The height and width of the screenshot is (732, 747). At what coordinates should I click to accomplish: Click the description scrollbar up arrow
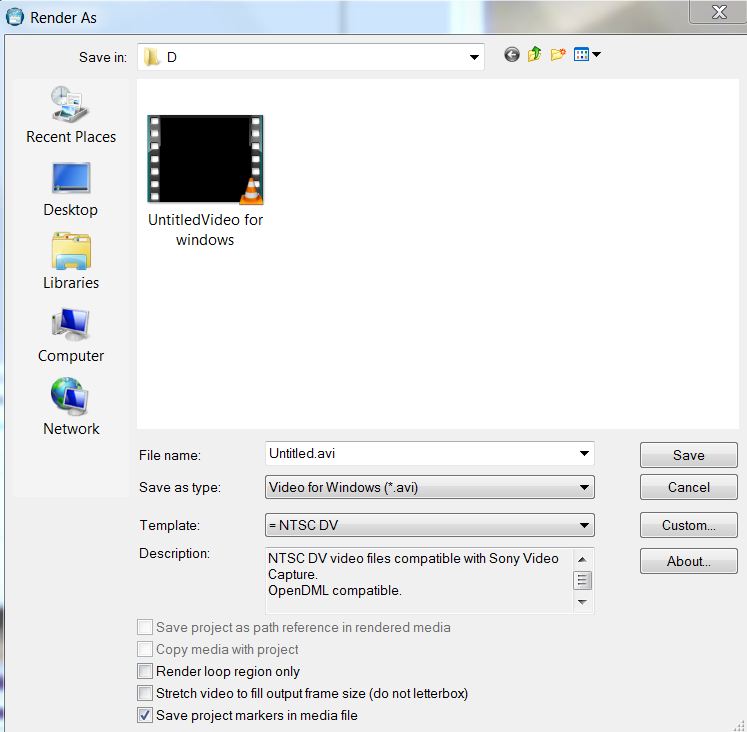582,560
